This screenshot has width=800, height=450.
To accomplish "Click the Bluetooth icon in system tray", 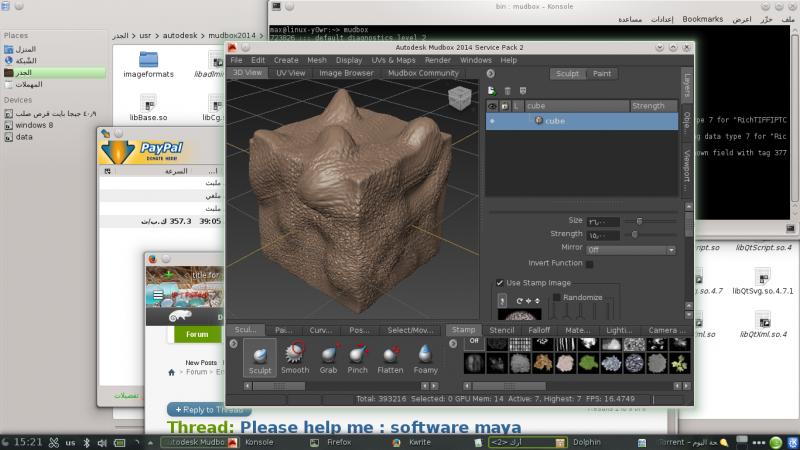I will (x=86, y=442).
